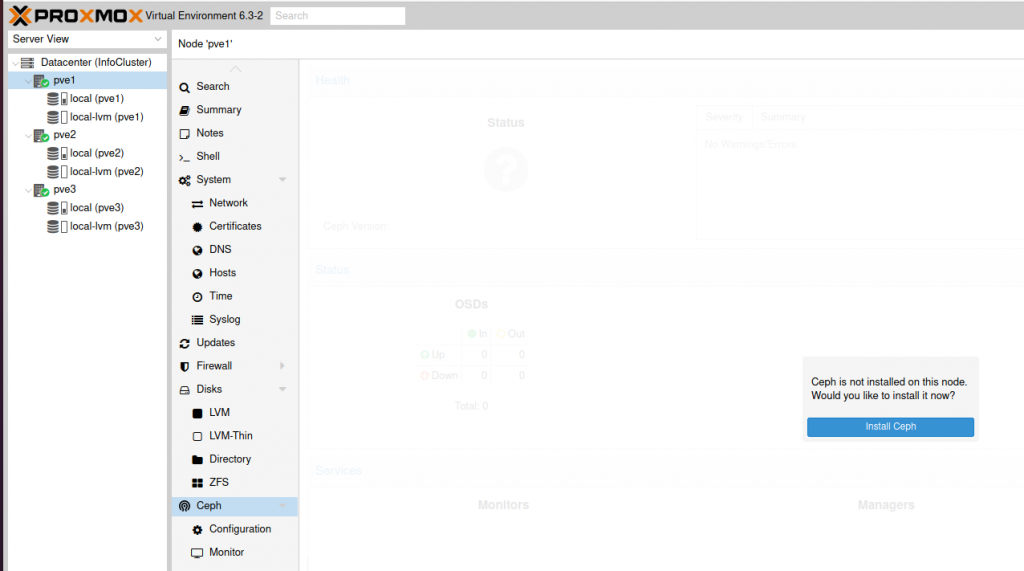The height and width of the screenshot is (571, 1024).
Task: Collapse the pve3 tree node
Action: (x=28, y=191)
